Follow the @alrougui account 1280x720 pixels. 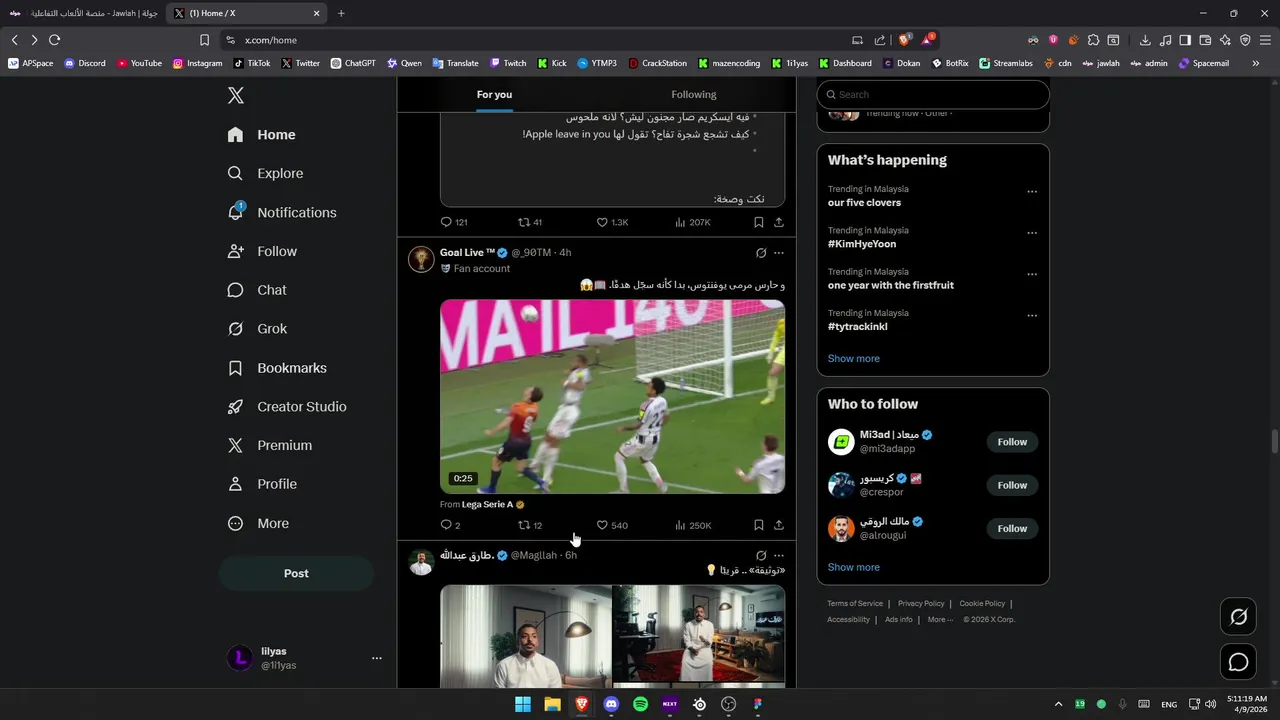pos(1012,528)
